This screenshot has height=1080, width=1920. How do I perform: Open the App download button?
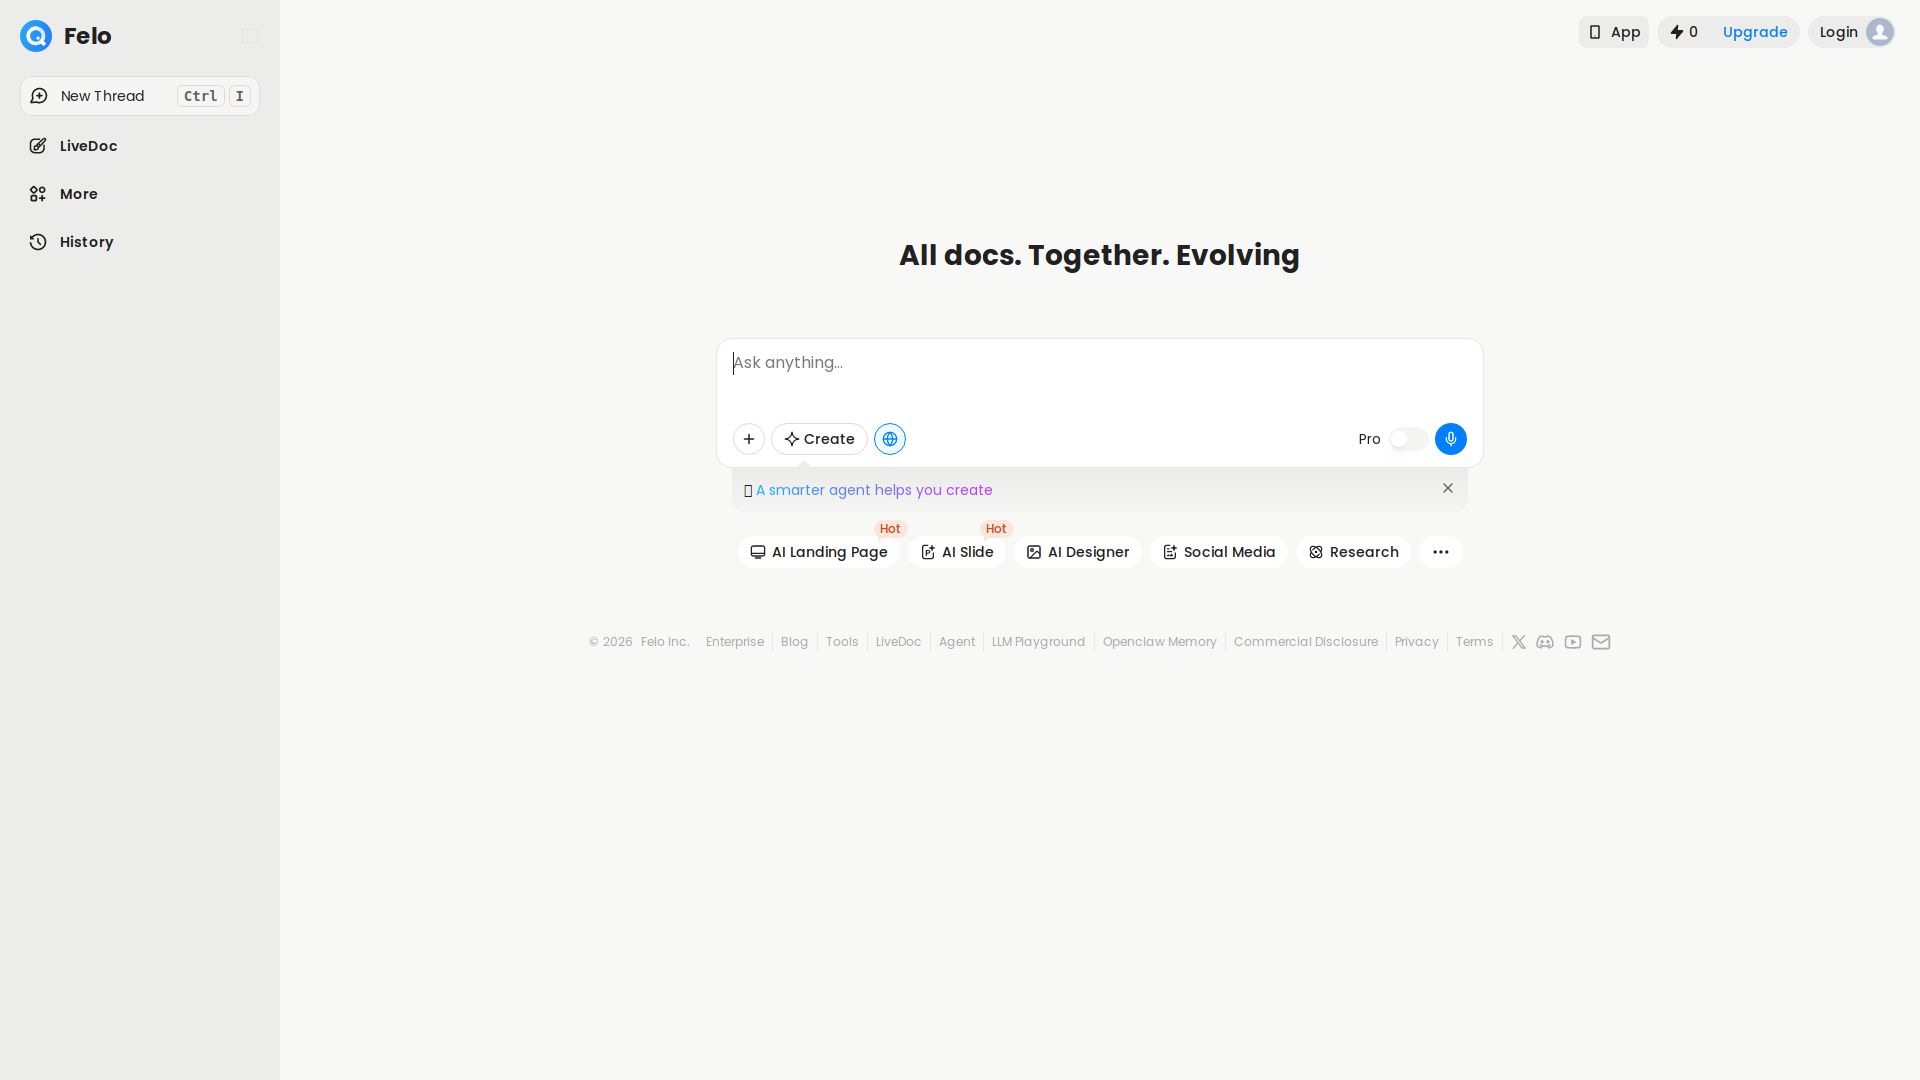[1614, 32]
